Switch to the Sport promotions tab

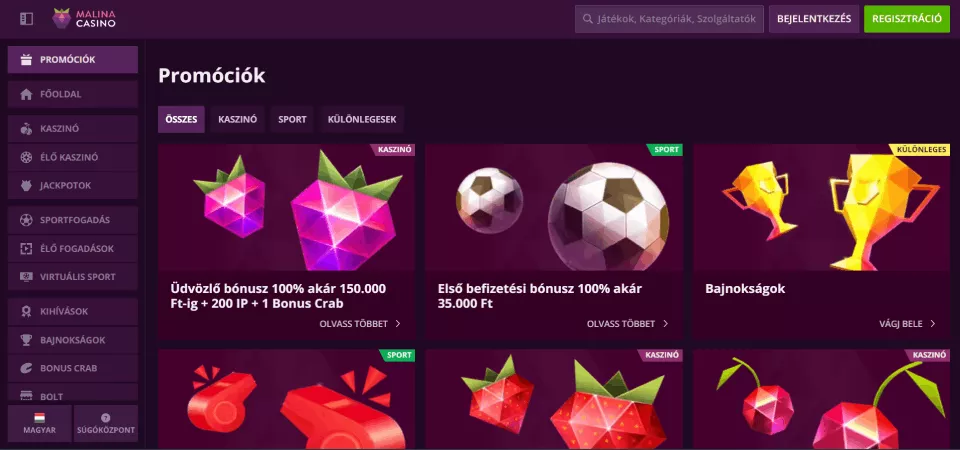pos(292,119)
